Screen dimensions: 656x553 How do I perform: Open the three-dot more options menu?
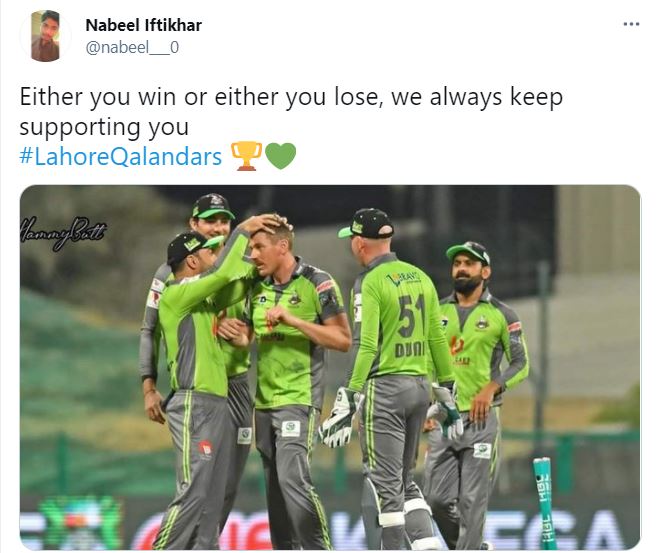(x=631, y=24)
